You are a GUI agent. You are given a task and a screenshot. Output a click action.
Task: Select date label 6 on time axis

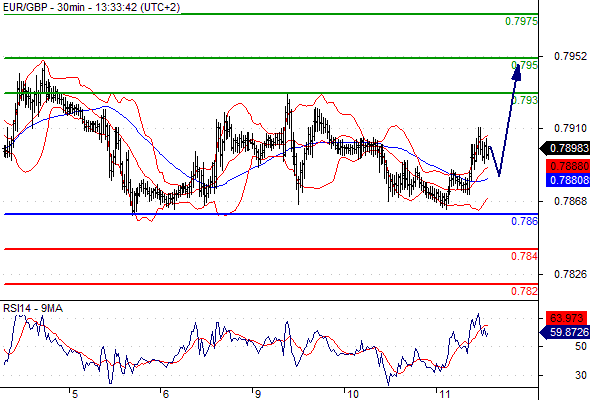(x=166, y=394)
